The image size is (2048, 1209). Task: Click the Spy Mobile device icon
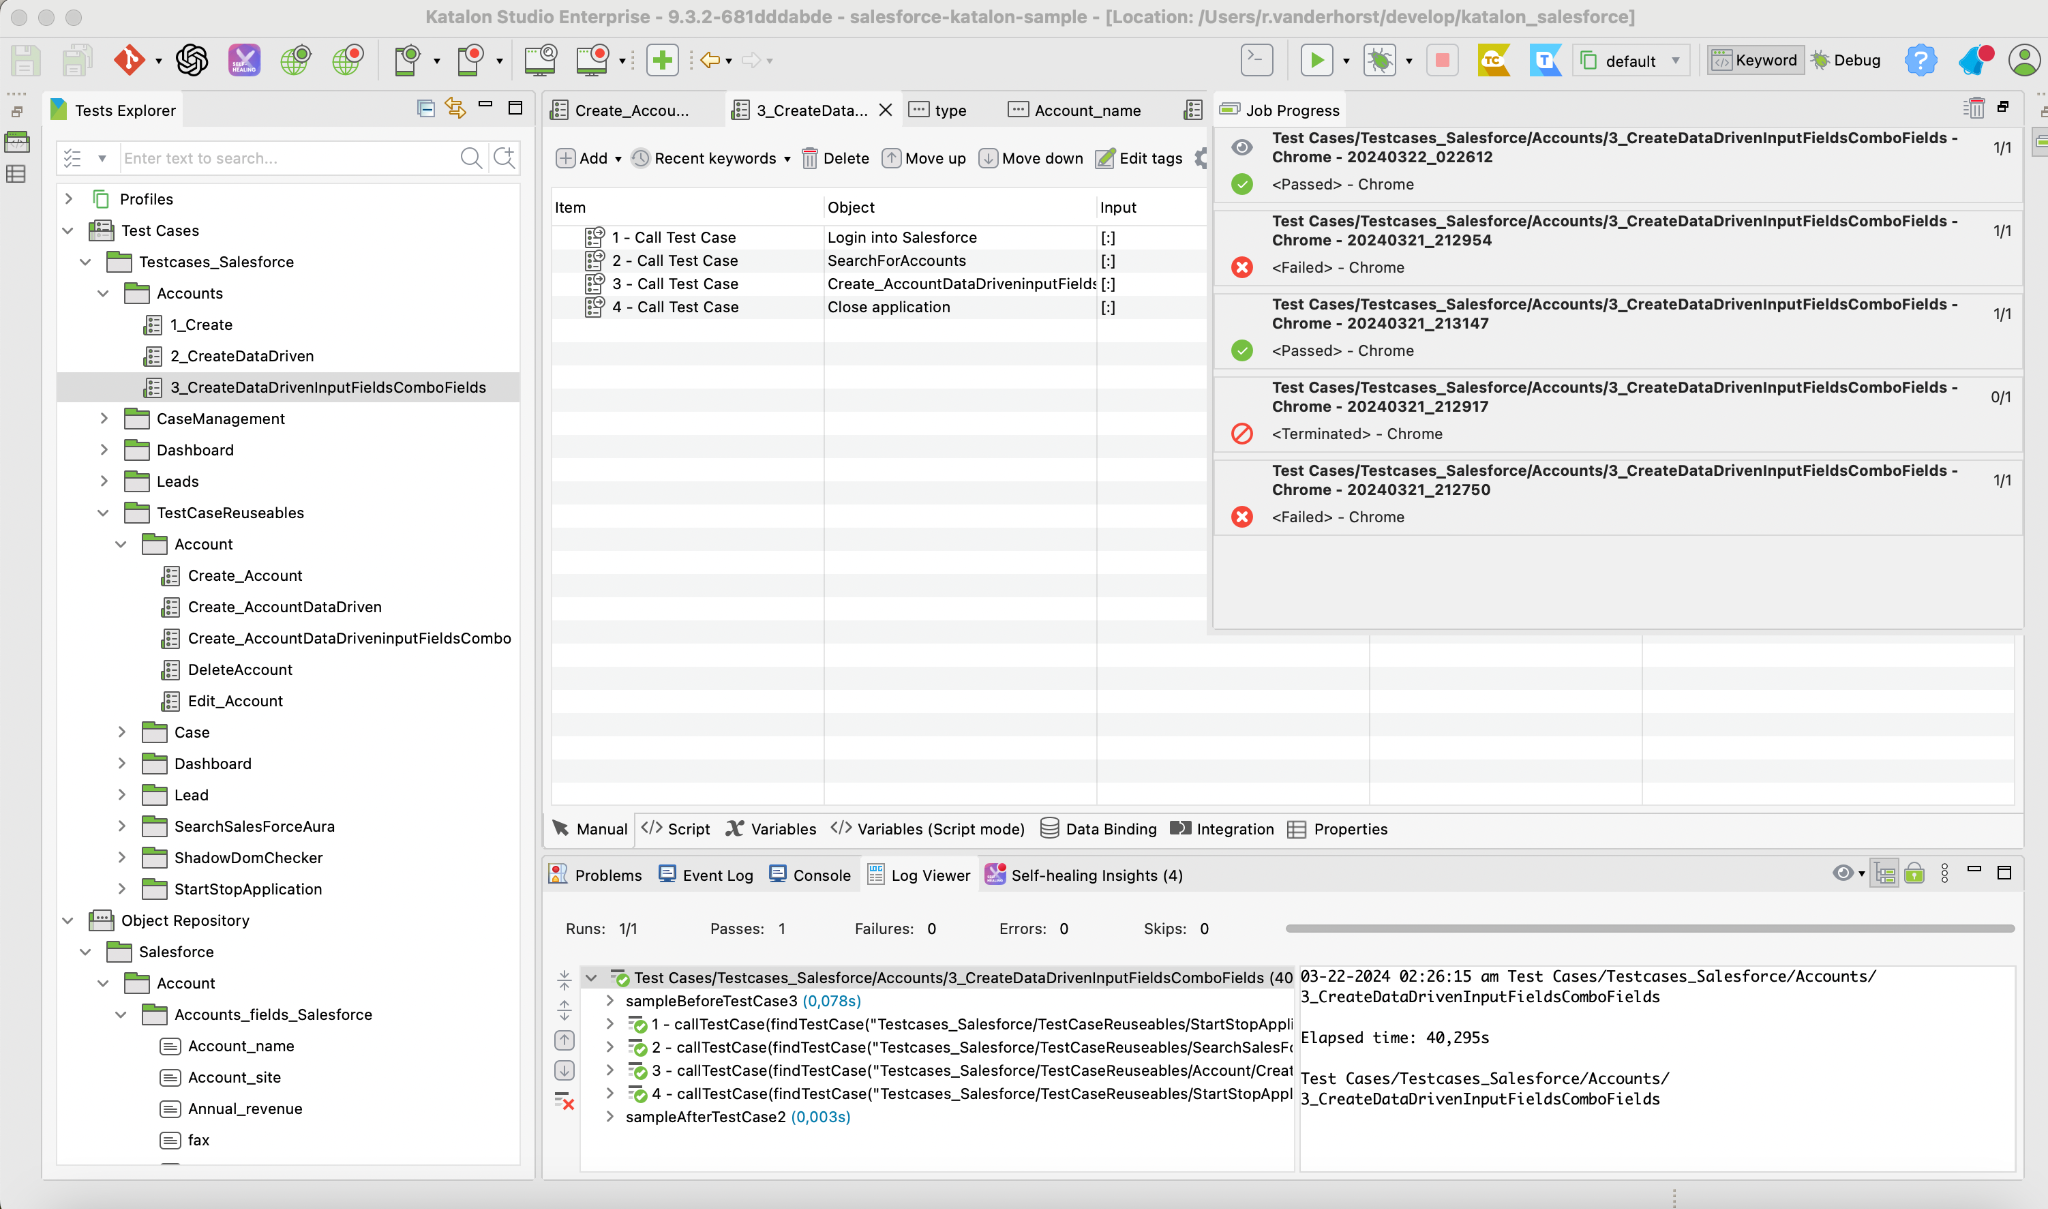(x=407, y=60)
